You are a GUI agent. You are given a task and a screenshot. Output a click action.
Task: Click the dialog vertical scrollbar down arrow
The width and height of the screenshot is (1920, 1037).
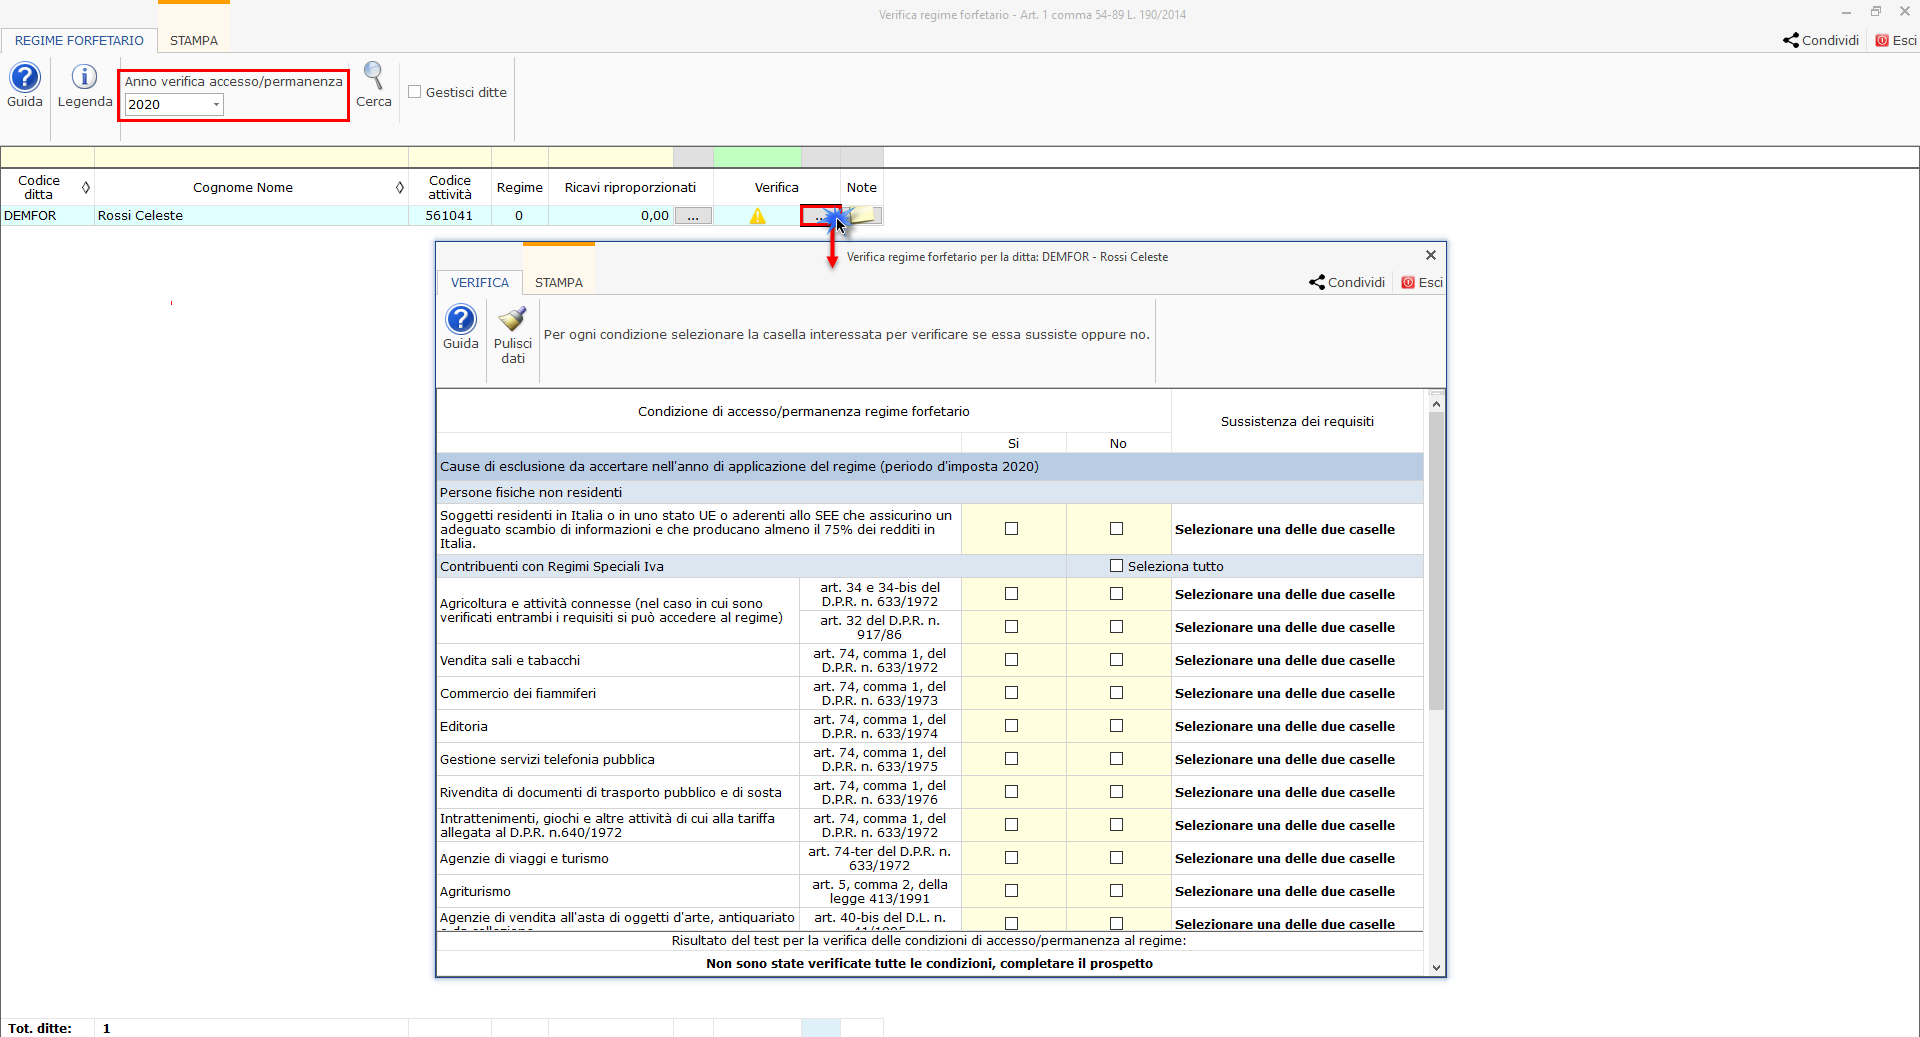tap(1436, 967)
